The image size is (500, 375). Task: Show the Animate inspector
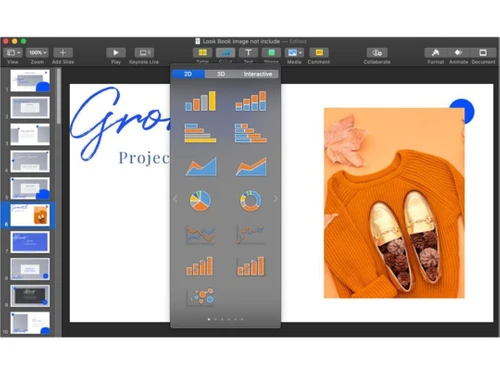[x=458, y=53]
